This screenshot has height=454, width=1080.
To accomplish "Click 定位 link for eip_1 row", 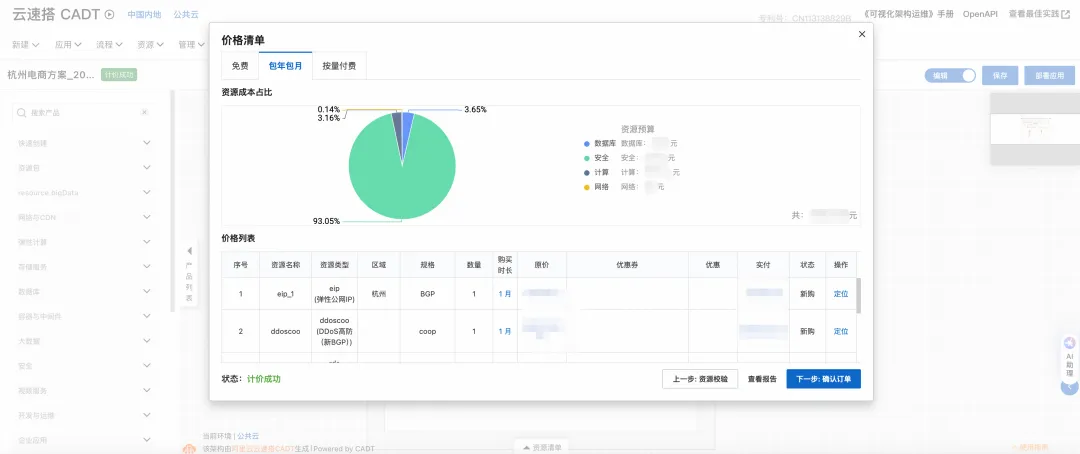I will pos(841,293).
